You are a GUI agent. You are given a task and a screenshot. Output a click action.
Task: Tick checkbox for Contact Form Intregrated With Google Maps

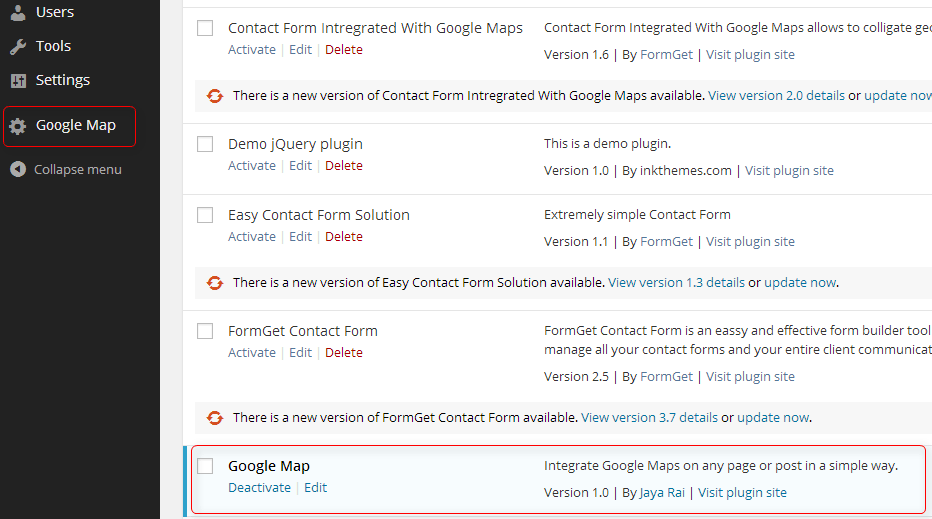[x=205, y=28]
